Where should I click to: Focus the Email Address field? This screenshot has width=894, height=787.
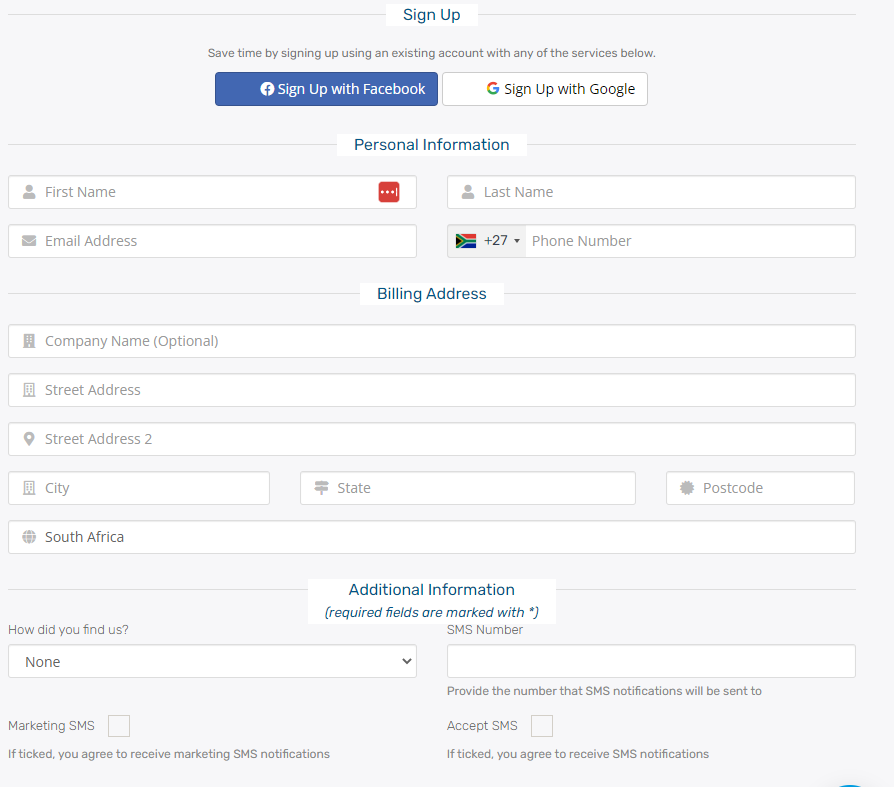(212, 241)
